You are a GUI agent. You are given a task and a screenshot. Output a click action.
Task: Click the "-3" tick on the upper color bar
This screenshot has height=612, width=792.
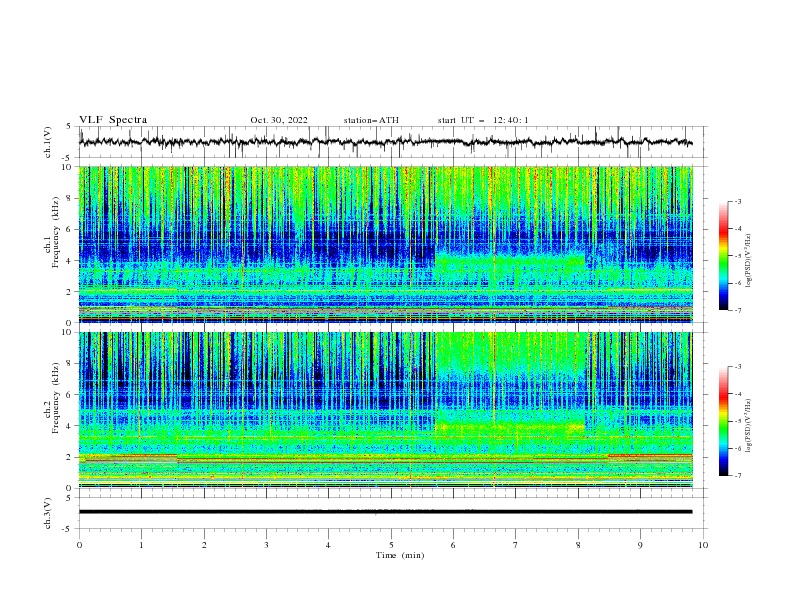tap(737, 202)
